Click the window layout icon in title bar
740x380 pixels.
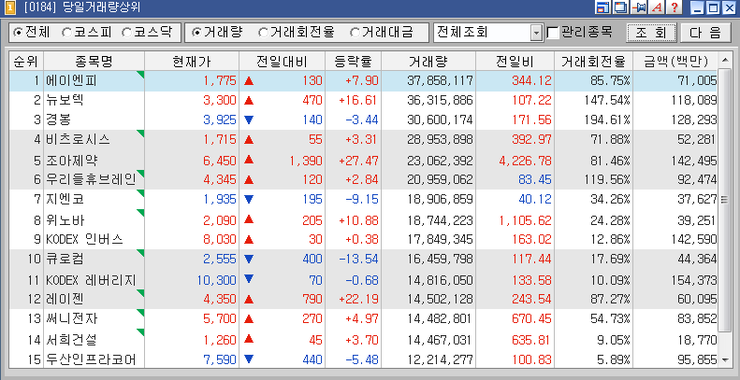[604, 7]
